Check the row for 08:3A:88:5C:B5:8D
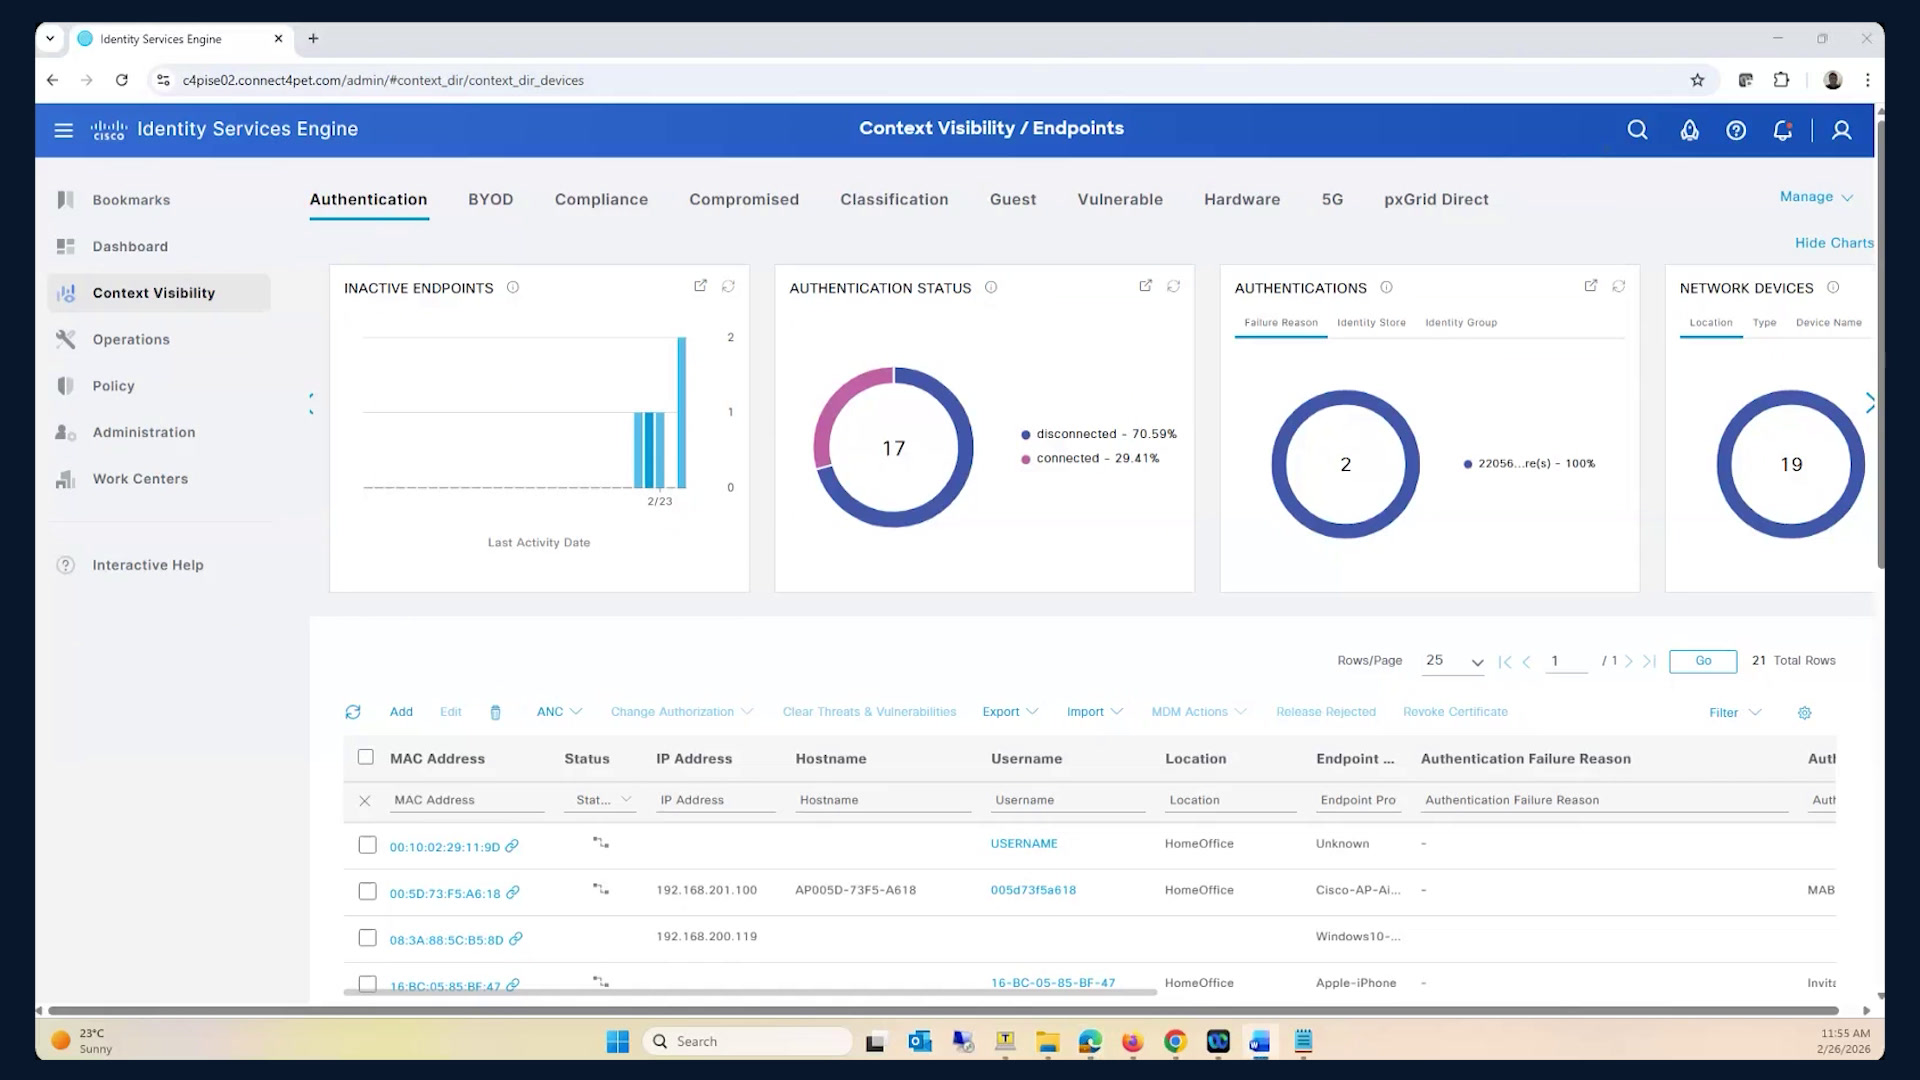Viewport: 1920px width, 1080px height. coord(367,938)
